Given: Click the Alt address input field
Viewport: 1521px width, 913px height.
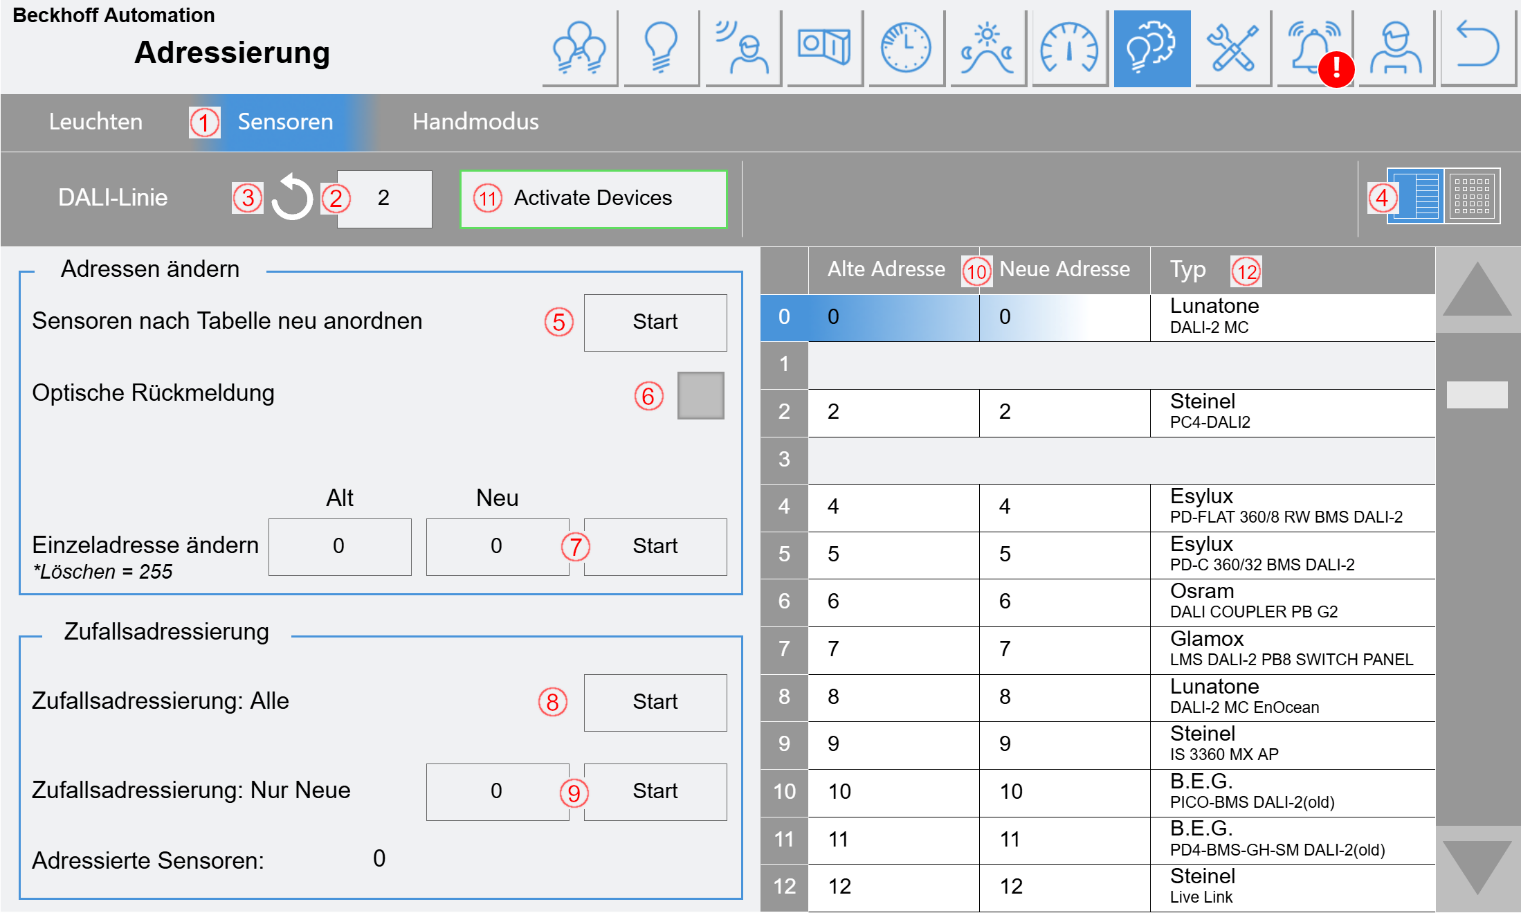Looking at the screenshot, I should point(339,546).
